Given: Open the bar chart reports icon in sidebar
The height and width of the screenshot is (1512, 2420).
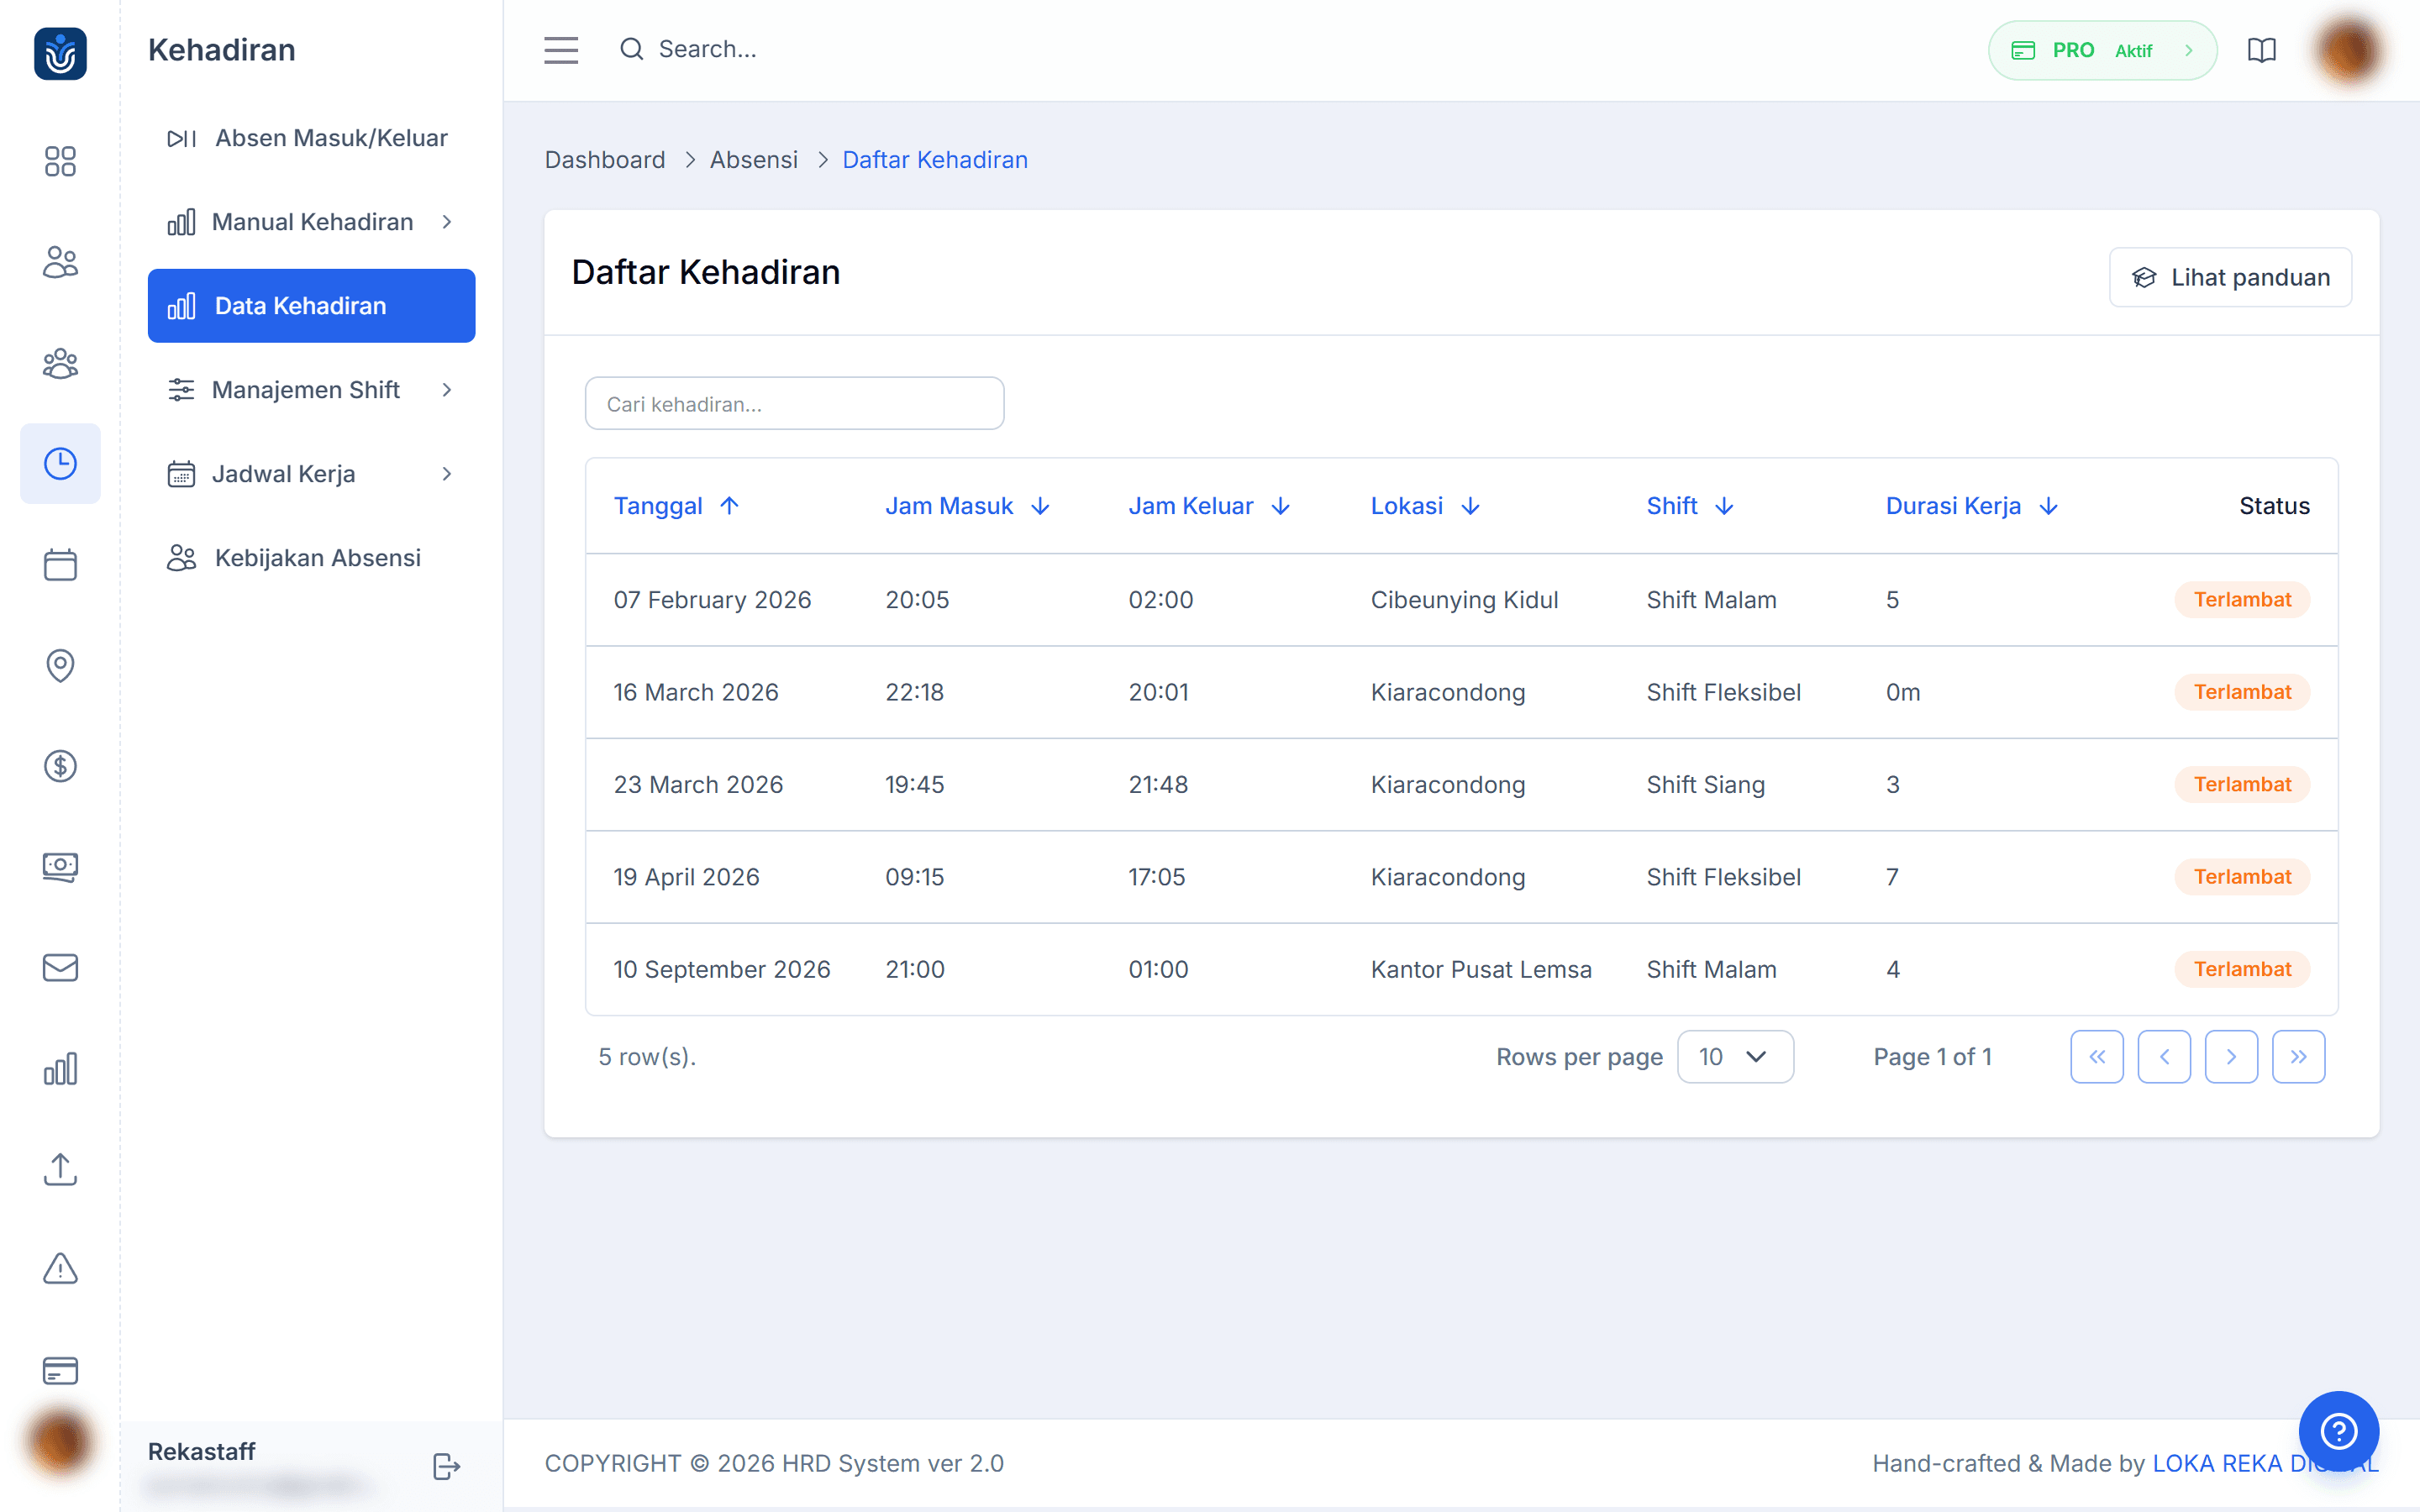Looking at the screenshot, I should (x=60, y=1069).
